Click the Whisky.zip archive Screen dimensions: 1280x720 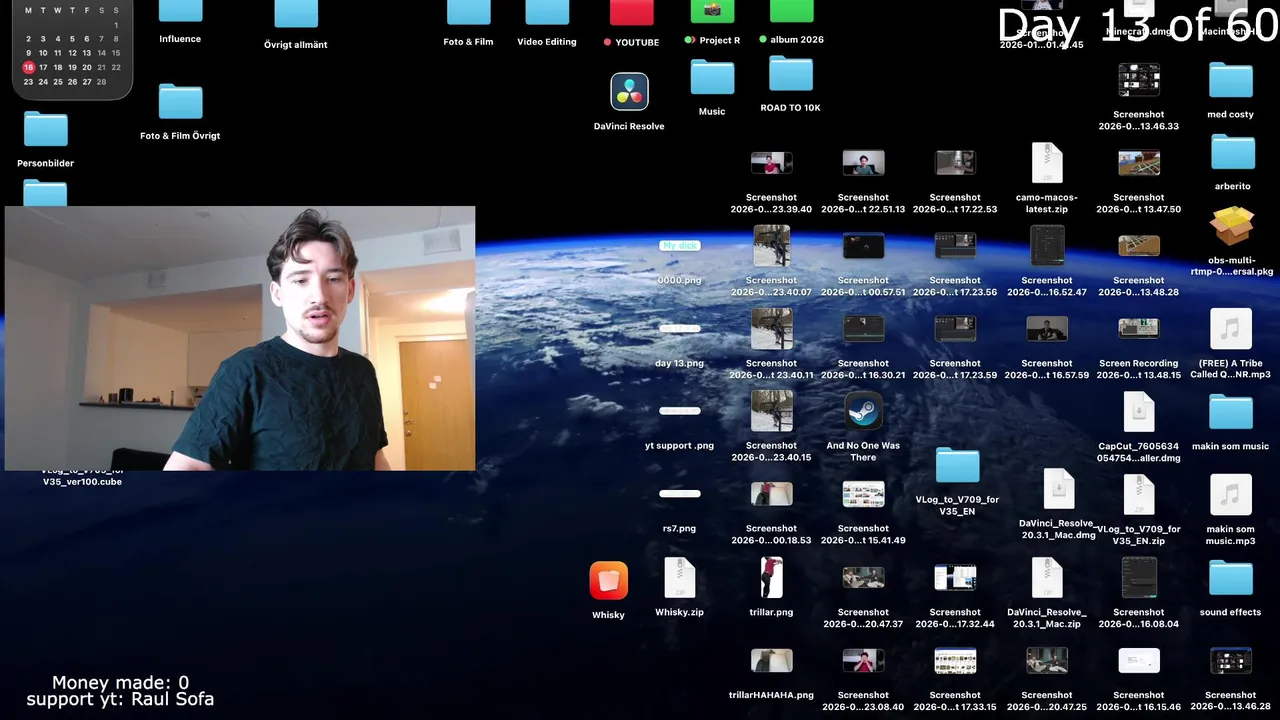pyautogui.click(x=680, y=578)
